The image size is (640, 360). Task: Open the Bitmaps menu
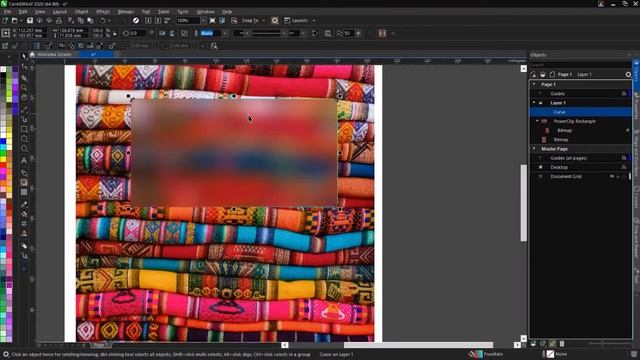(126, 12)
